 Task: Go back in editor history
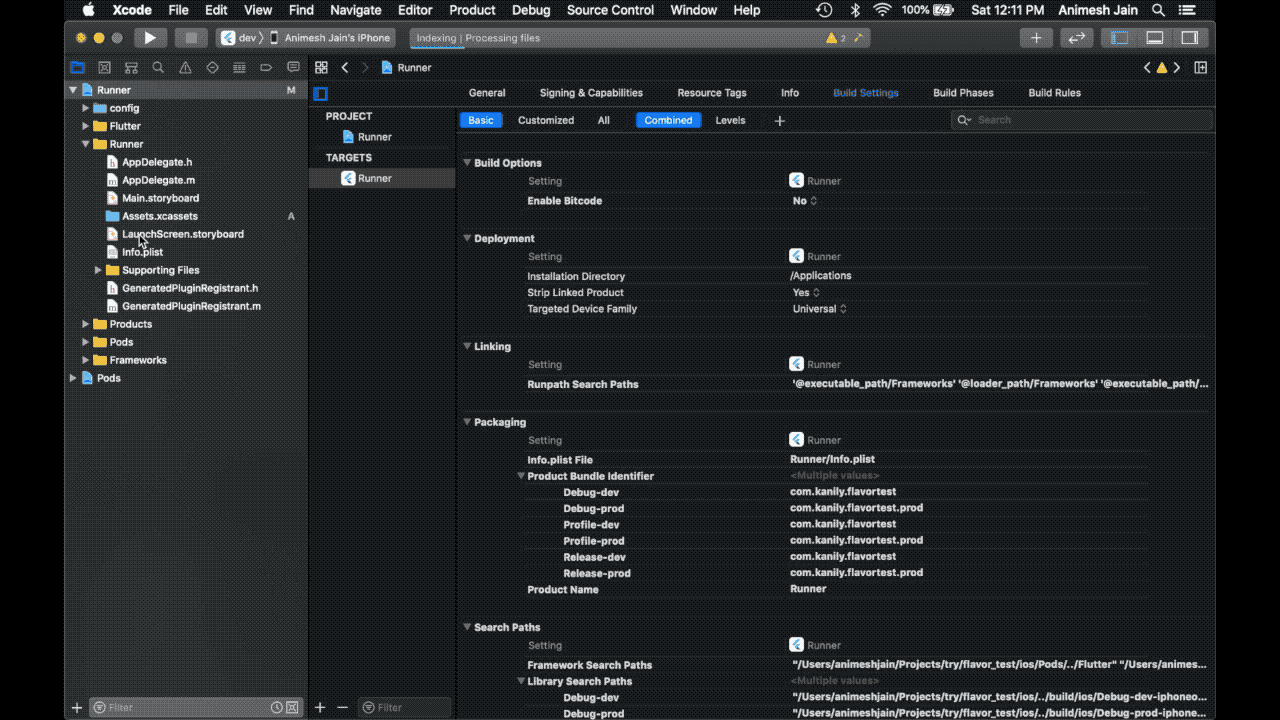[345, 68]
